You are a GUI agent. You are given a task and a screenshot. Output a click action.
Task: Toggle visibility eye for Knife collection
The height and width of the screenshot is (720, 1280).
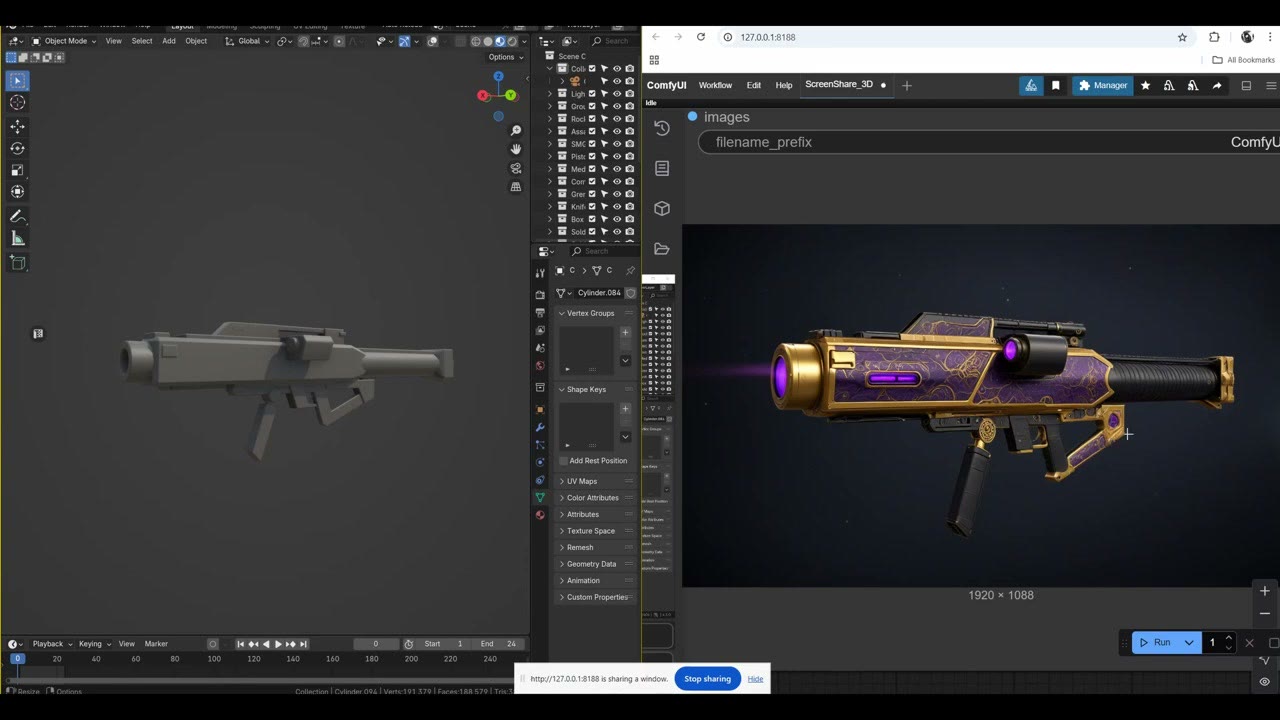point(617,206)
